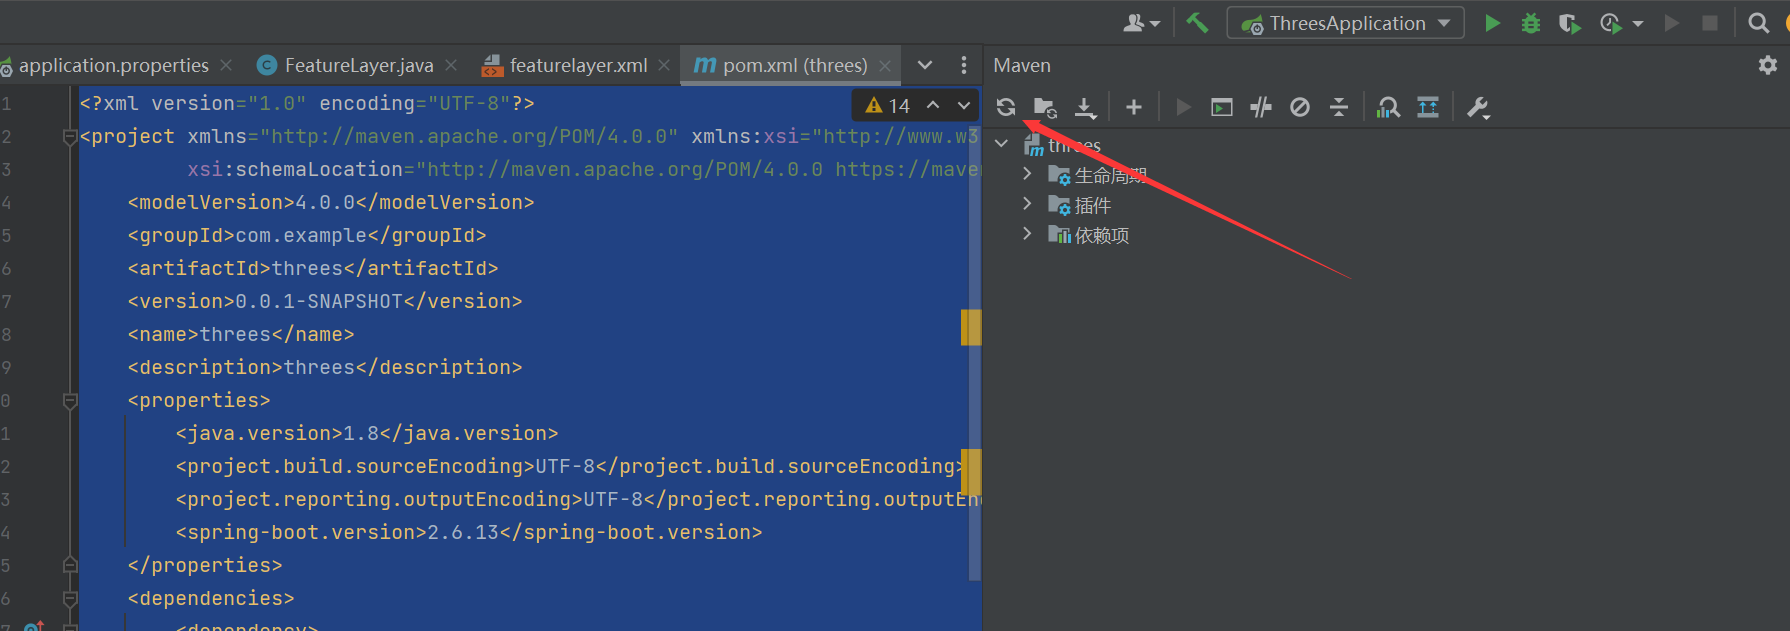Expand the 依赖项 node
Image resolution: width=1790 pixels, height=631 pixels.
tap(1027, 234)
